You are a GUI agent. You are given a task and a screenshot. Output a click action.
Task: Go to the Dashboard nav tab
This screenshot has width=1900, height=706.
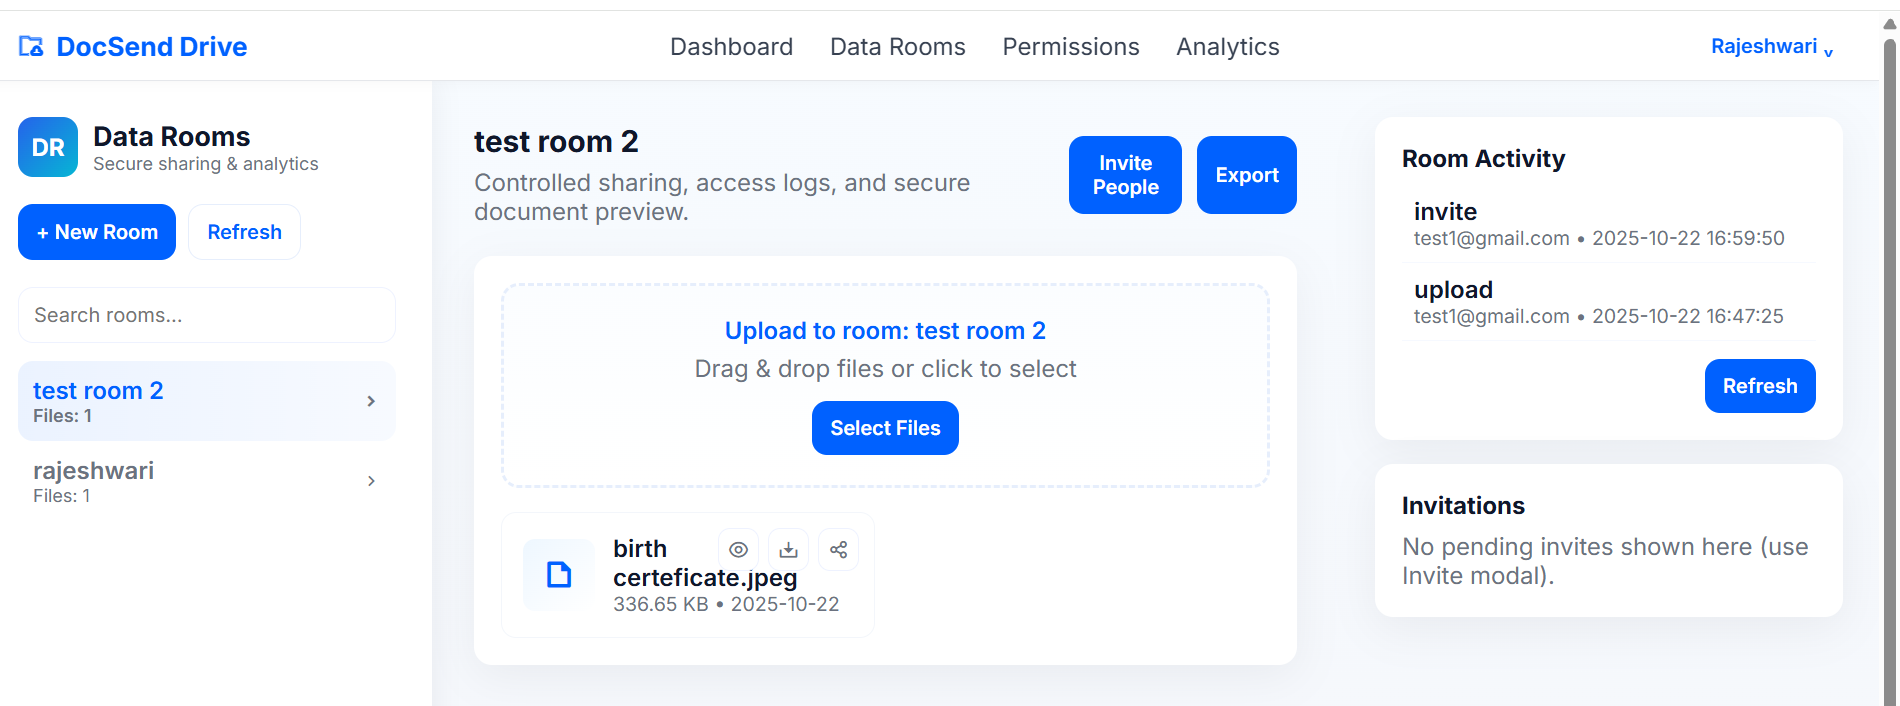click(731, 47)
